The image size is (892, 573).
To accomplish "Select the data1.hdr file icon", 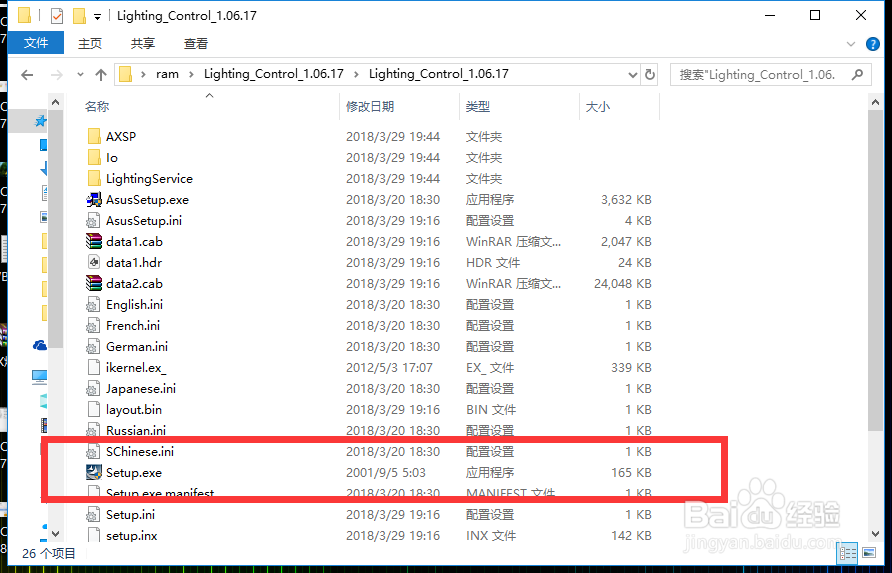I will tap(94, 262).
